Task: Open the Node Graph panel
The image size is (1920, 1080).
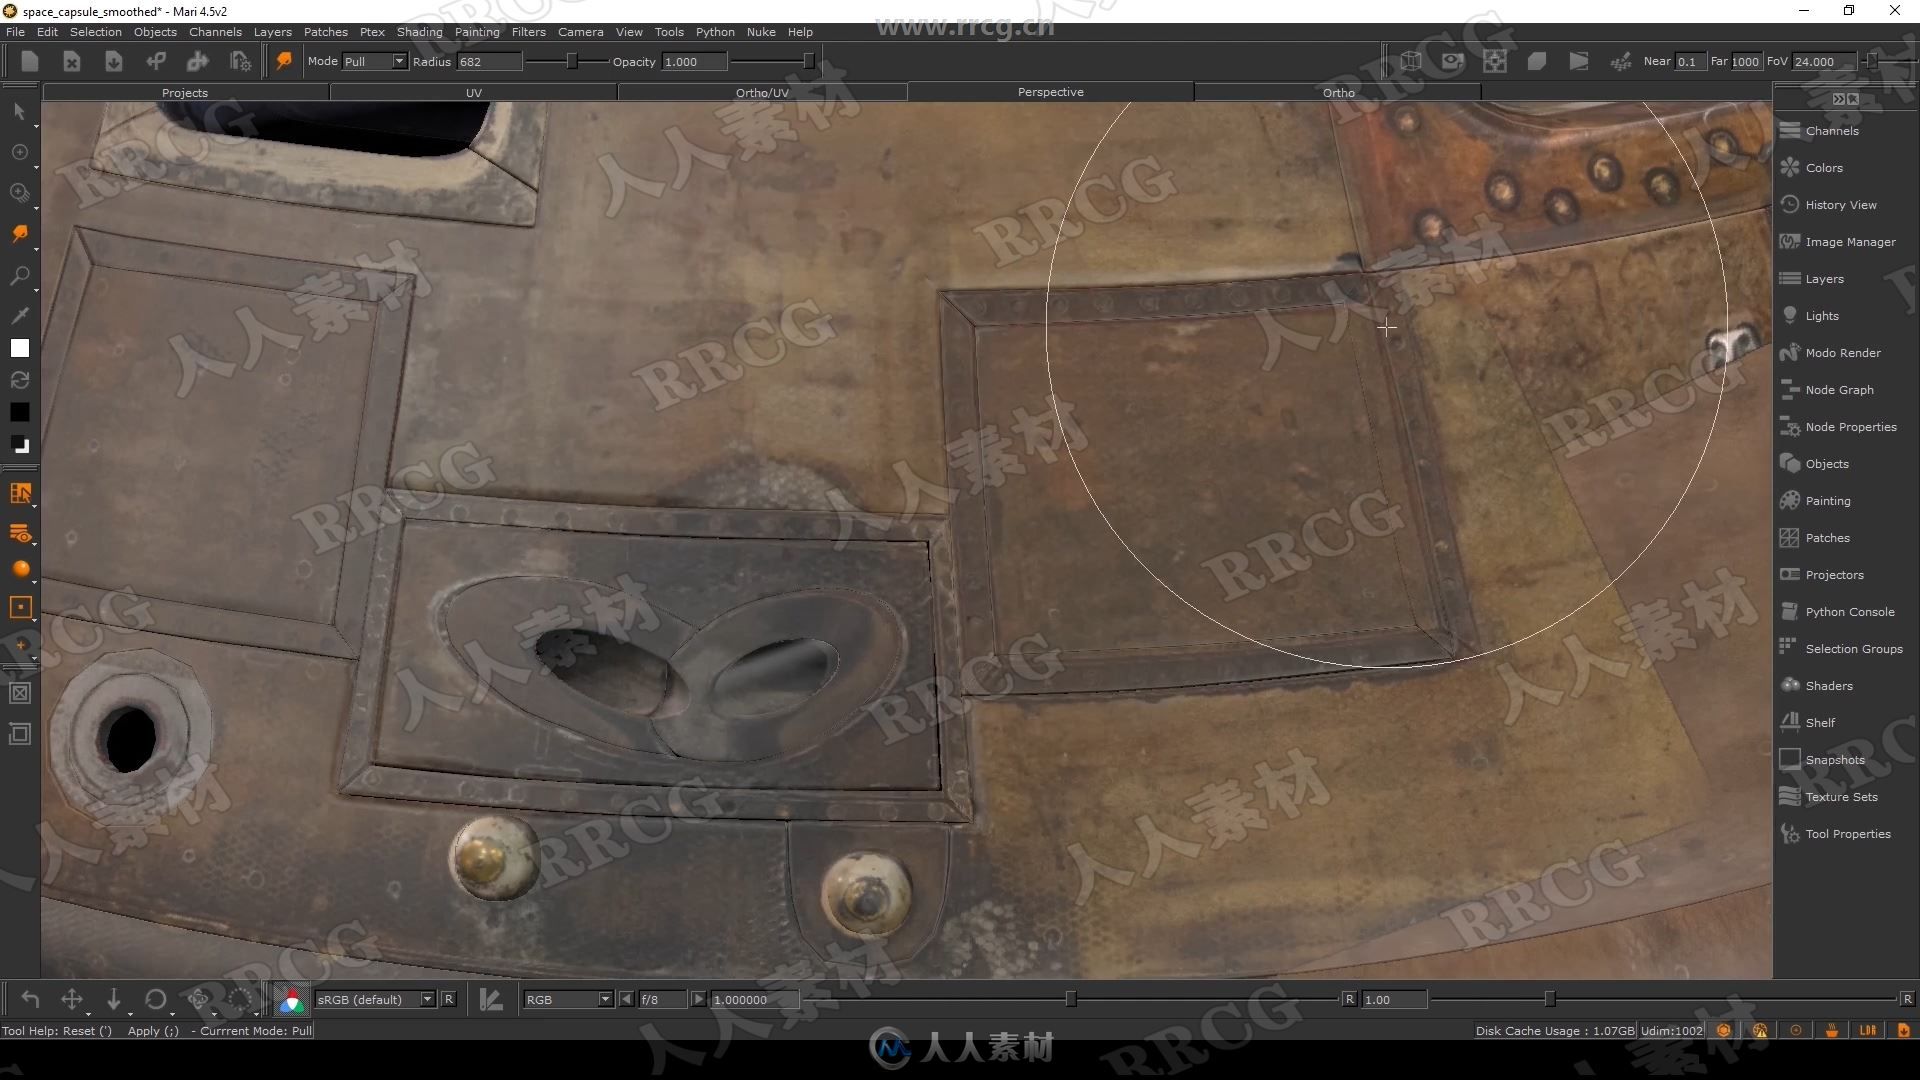Action: [x=1840, y=389]
